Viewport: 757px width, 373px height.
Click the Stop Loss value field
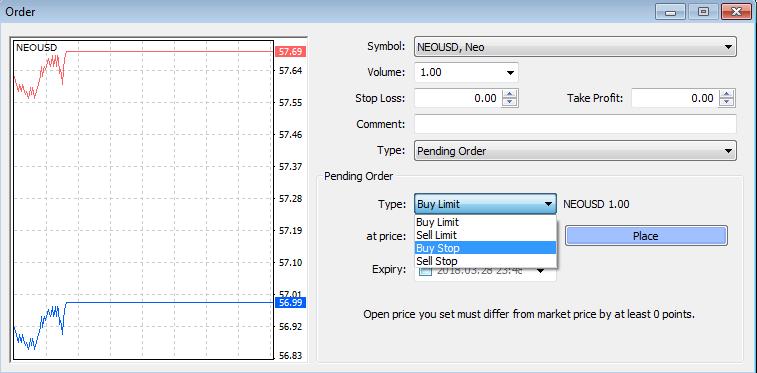click(x=458, y=98)
